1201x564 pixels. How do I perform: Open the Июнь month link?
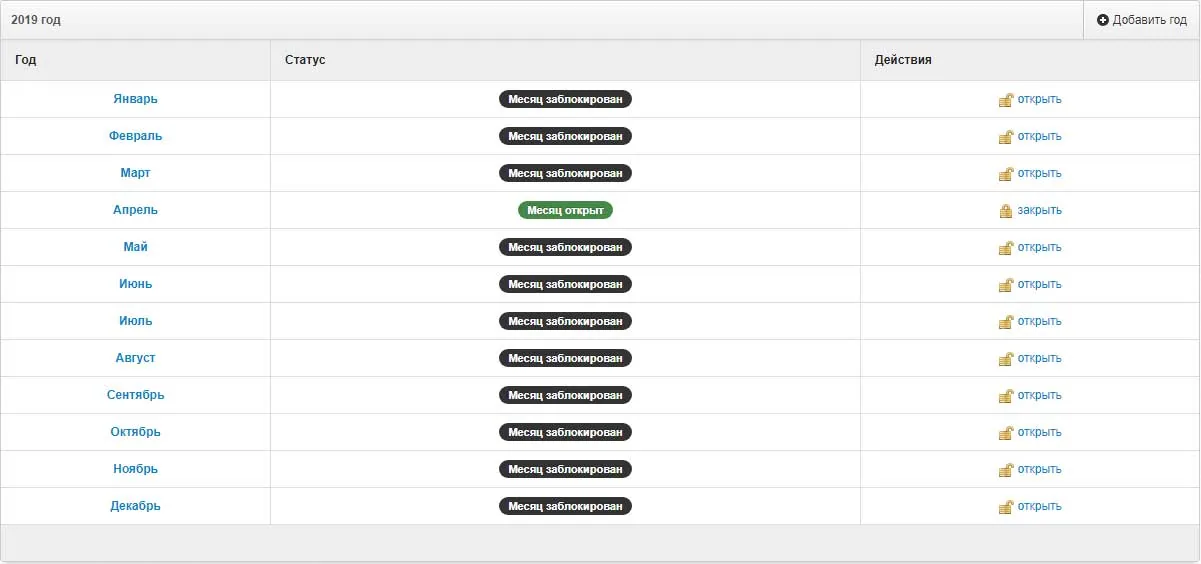click(135, 284)
